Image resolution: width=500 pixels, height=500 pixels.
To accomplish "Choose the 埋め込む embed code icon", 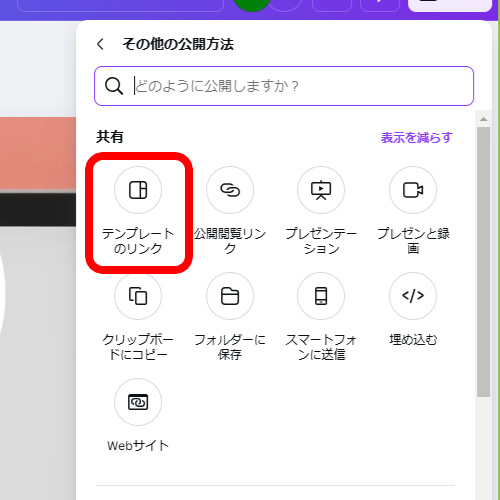I will (x=413, y=296).
